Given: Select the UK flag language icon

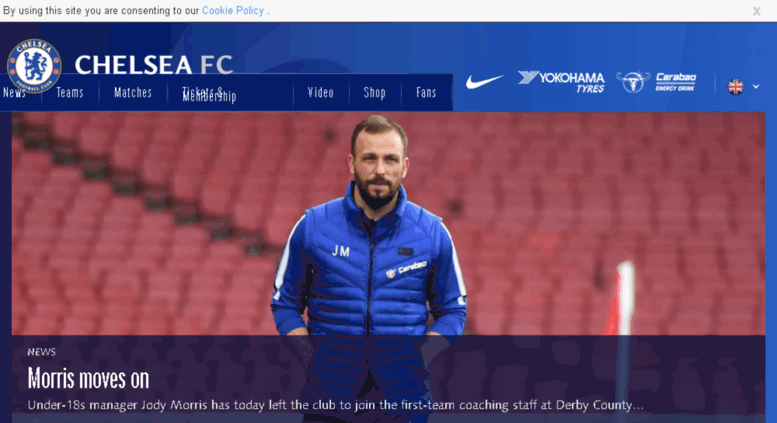Looking at the screenshot, I should (x=735, y=87).
